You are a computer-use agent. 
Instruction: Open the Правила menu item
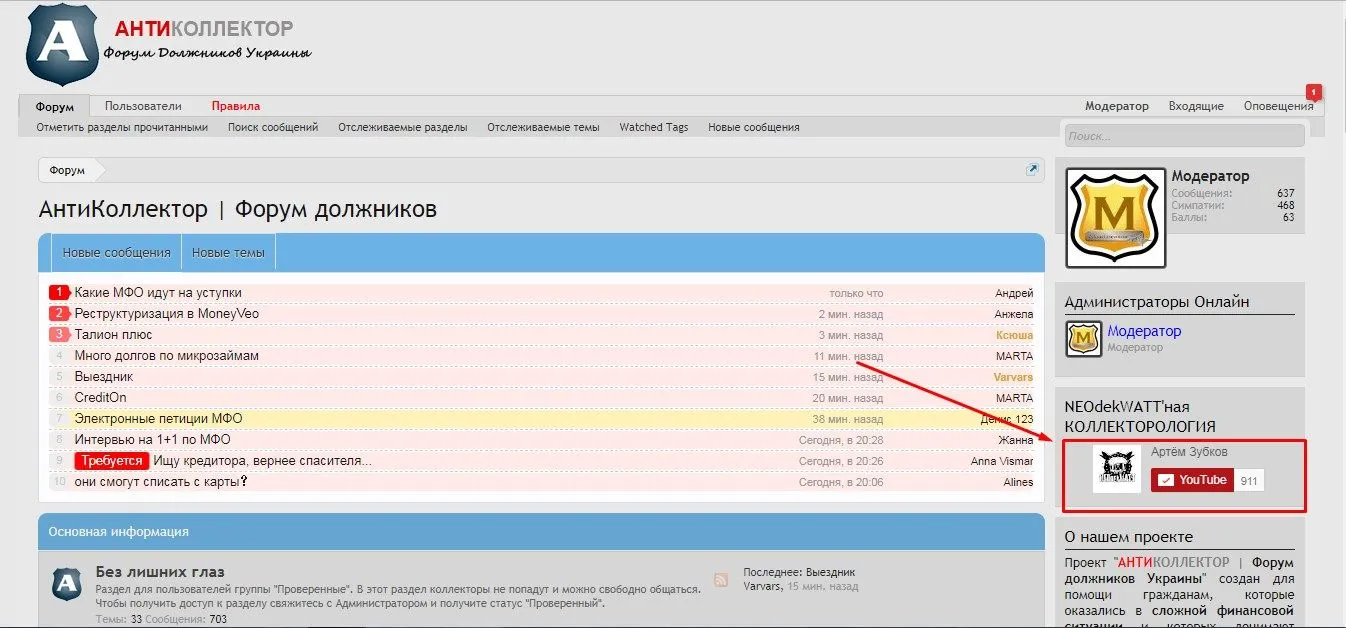point(235,106)
